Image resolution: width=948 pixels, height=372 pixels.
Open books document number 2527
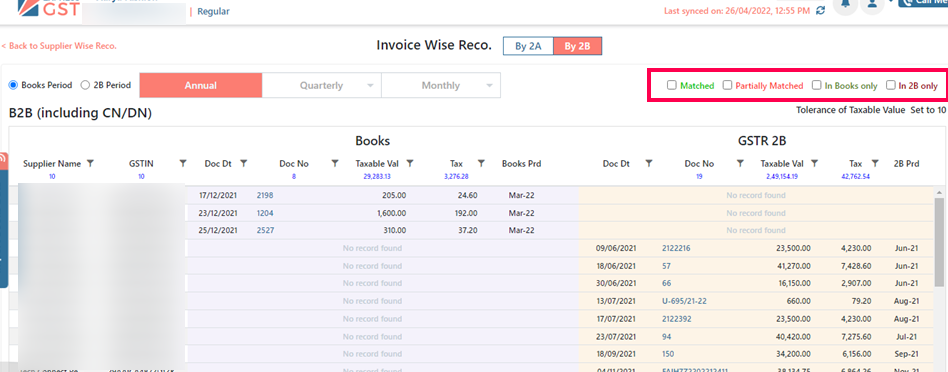tap(265, 230)
